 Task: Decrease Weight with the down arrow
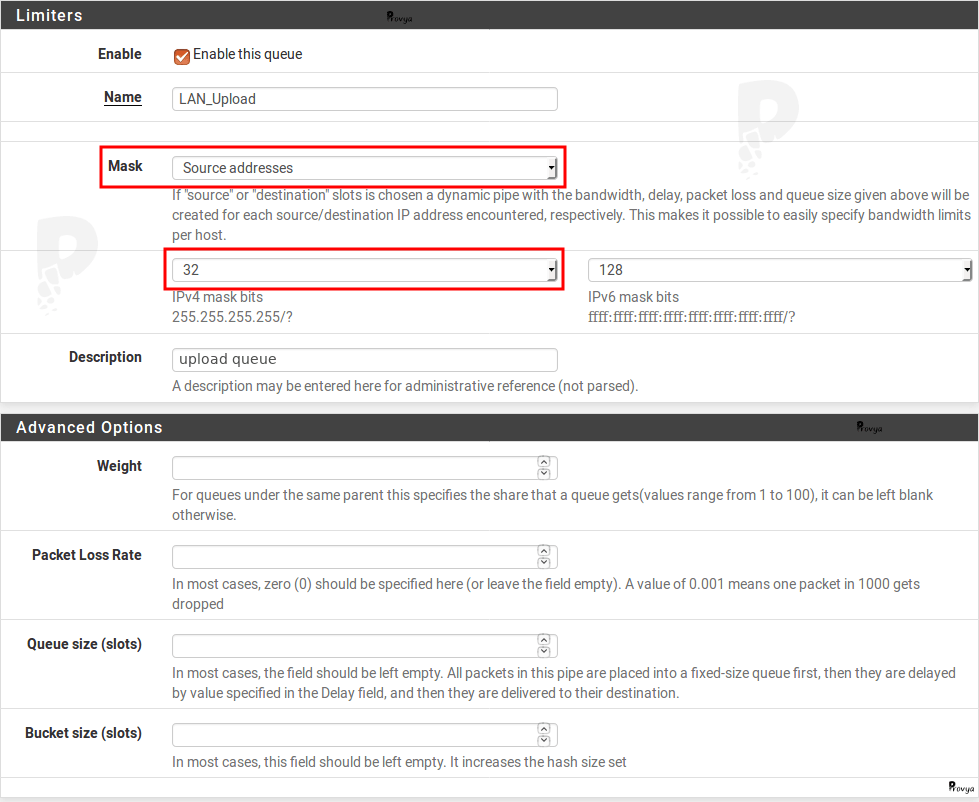[x=544, y=473]
